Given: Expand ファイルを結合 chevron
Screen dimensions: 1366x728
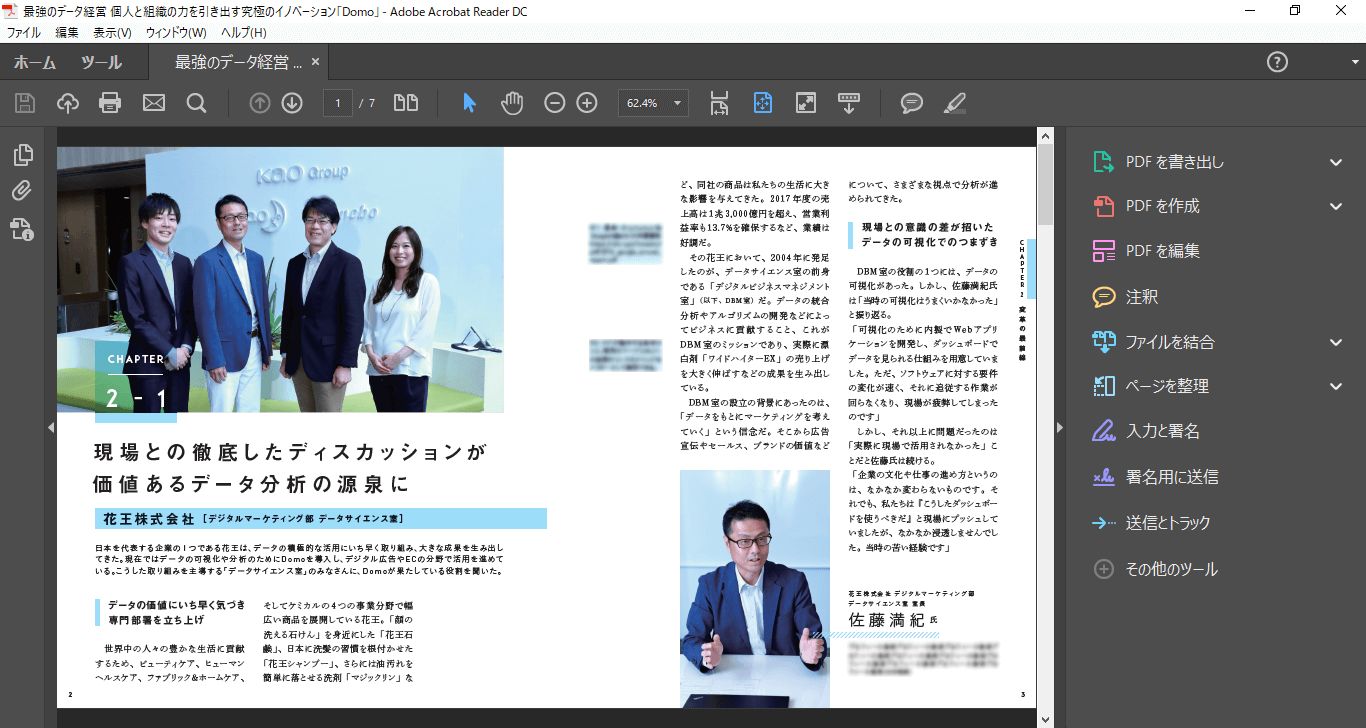Looking at the screenshot, I should 1336,342.
